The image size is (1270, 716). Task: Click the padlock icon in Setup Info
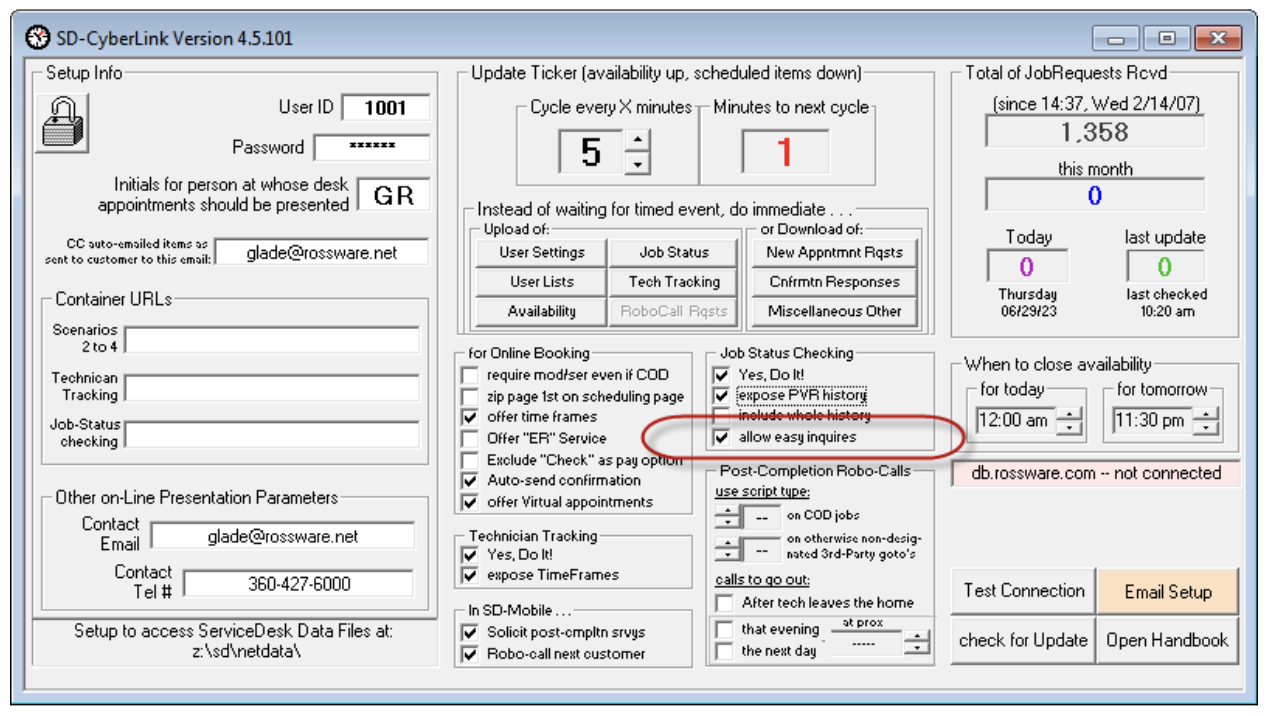[x=63, y=123]
